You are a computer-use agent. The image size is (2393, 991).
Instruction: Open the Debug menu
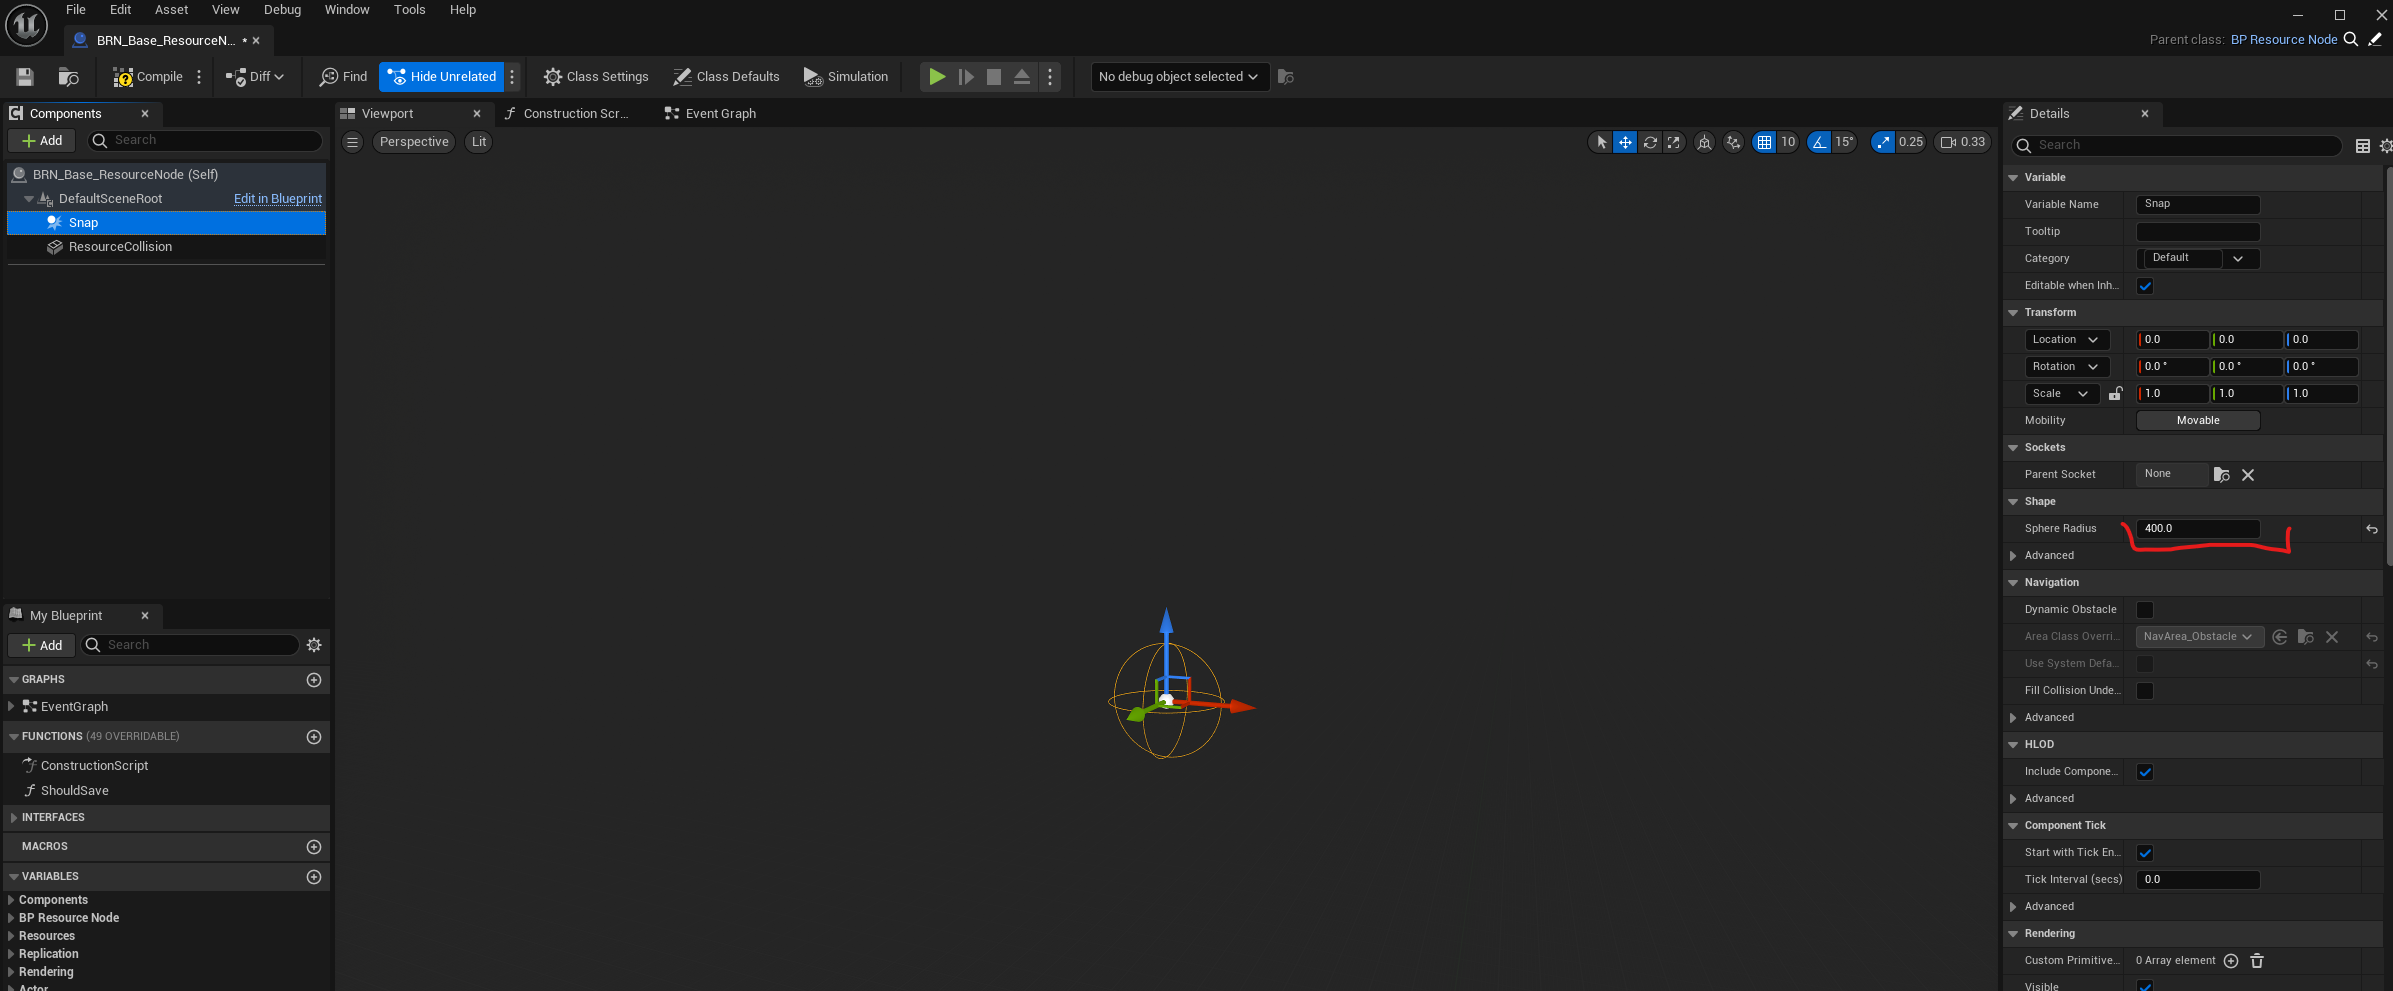pos(282,10)
